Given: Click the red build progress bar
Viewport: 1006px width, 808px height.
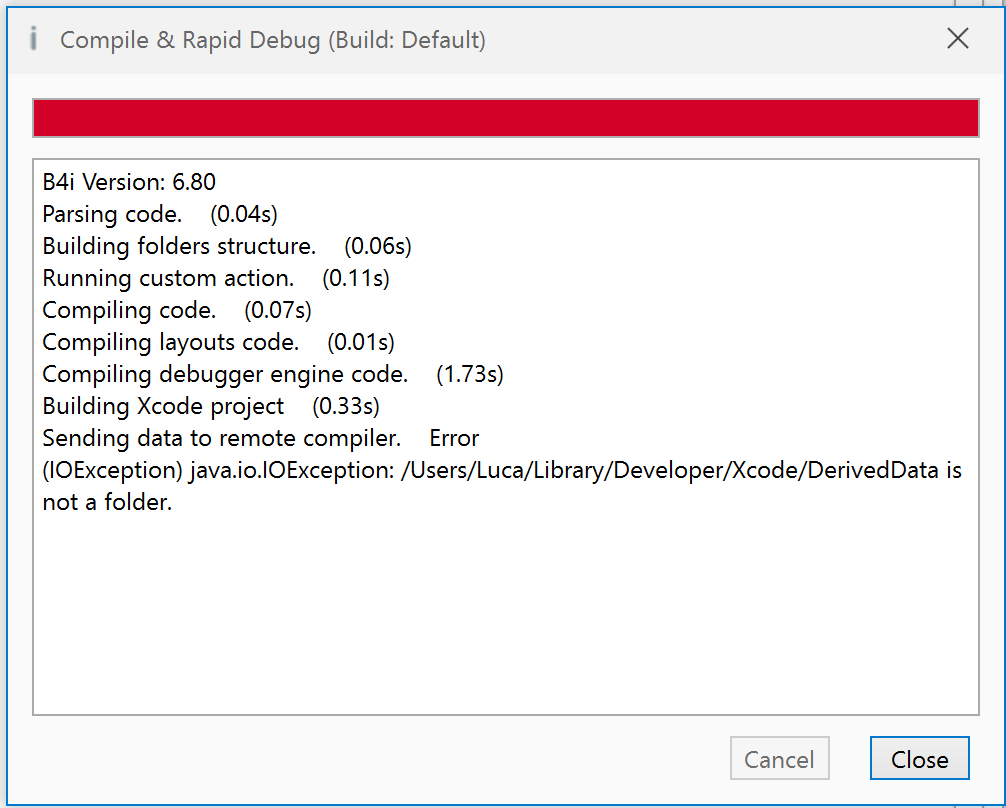Looking at the screenshot, I should click(505, 118).
